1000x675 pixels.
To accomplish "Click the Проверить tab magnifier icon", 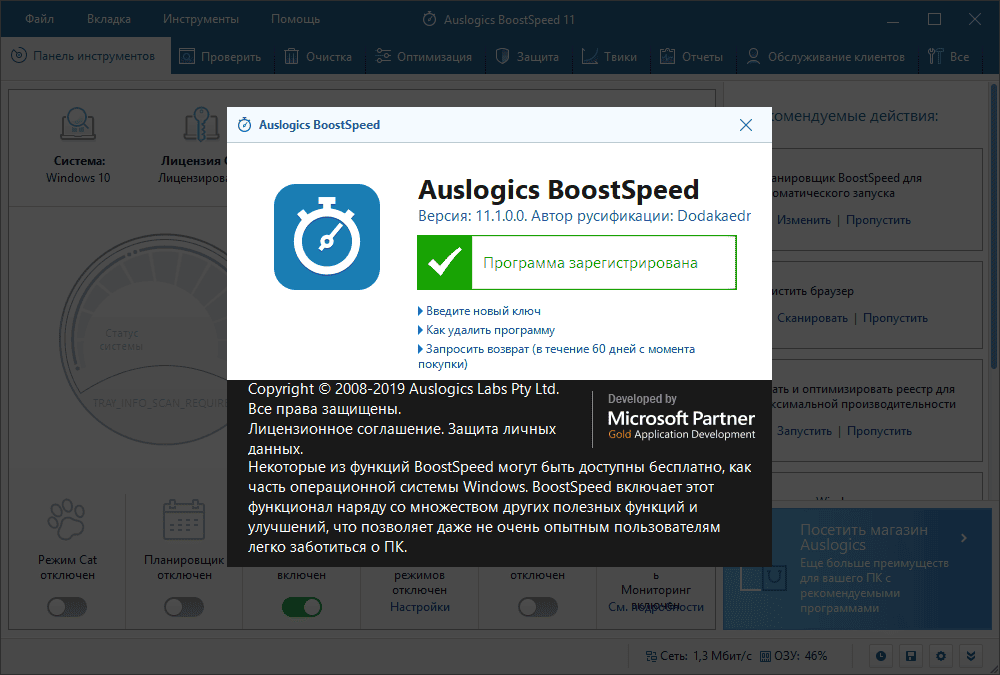I will point(187,57).
